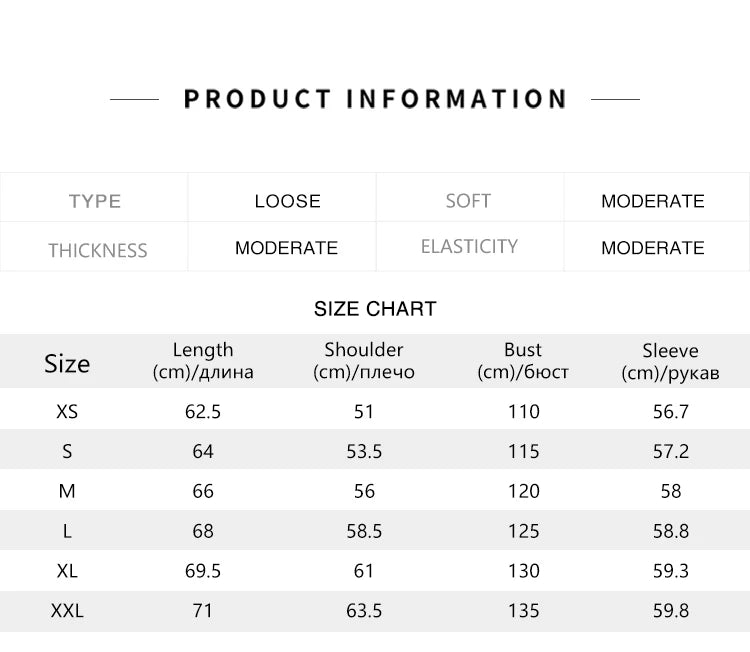Click the 58.8 sleeve value for L
Screen dimensions: 750x652
670,531
